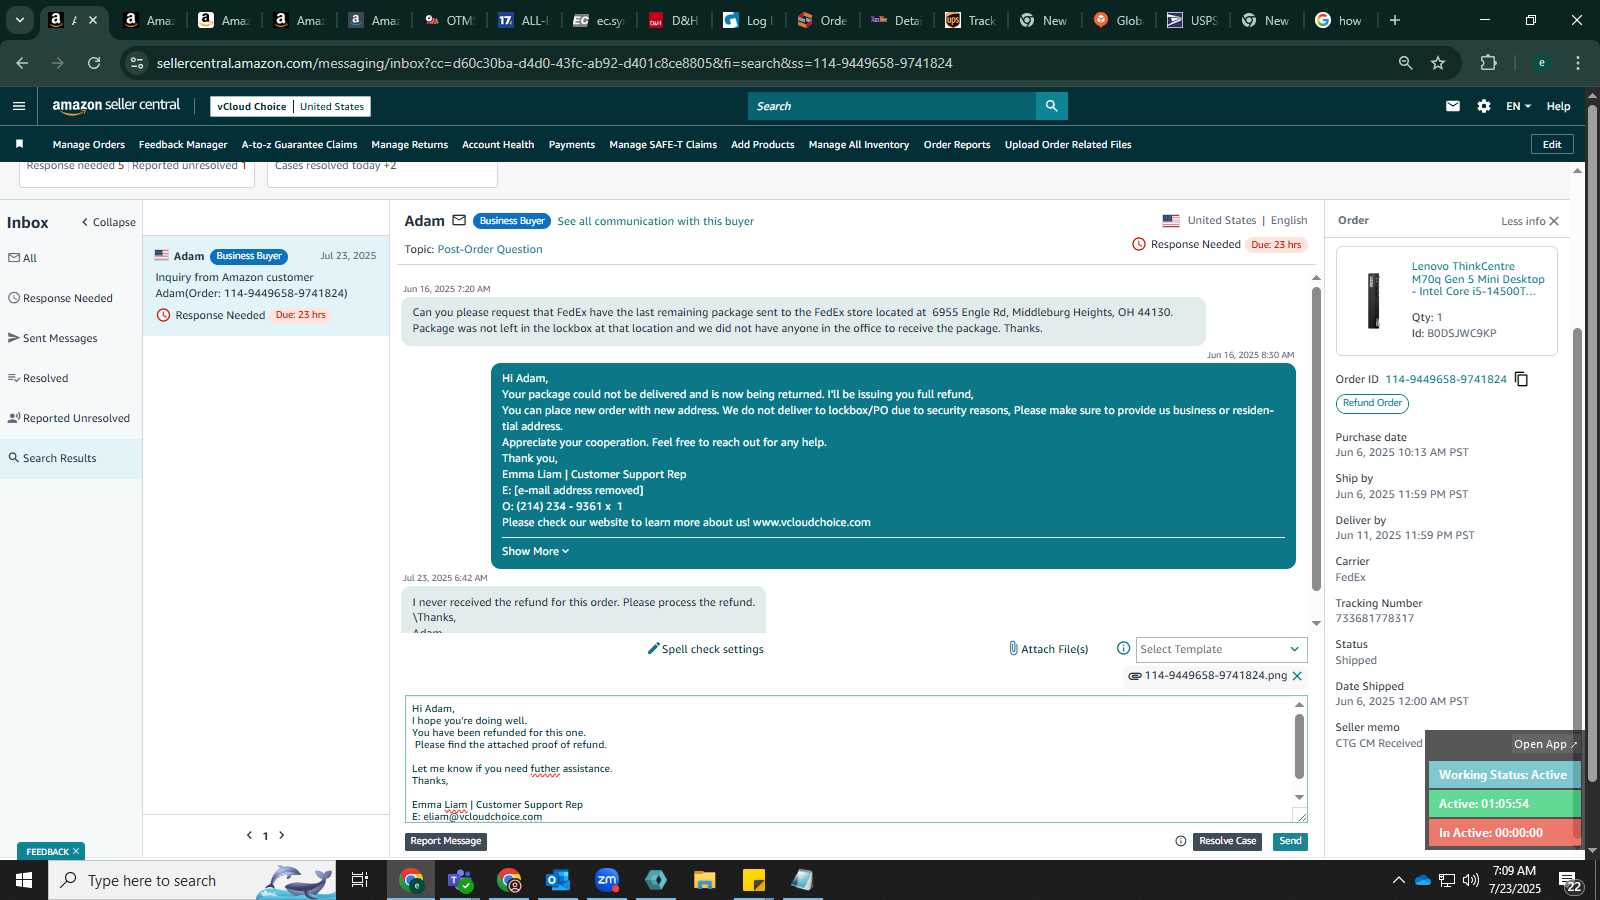Click inside the reply message text area
1600x900 pixels.
tap(850, 759)
